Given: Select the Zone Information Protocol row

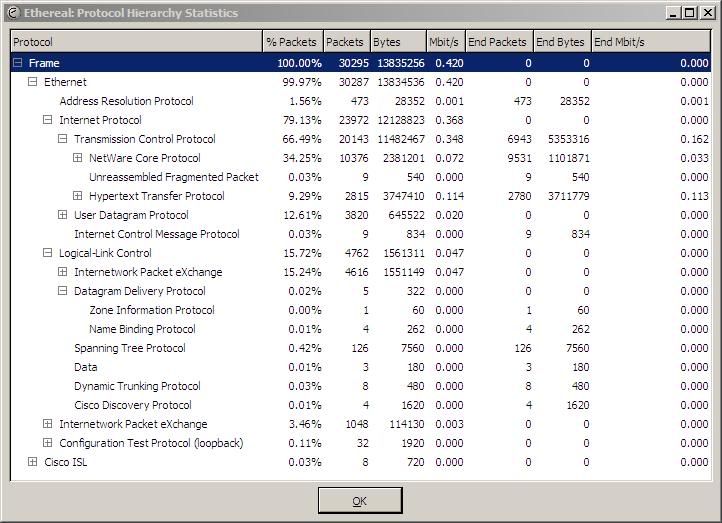Looking at the screenshot, I should [361, 310].
